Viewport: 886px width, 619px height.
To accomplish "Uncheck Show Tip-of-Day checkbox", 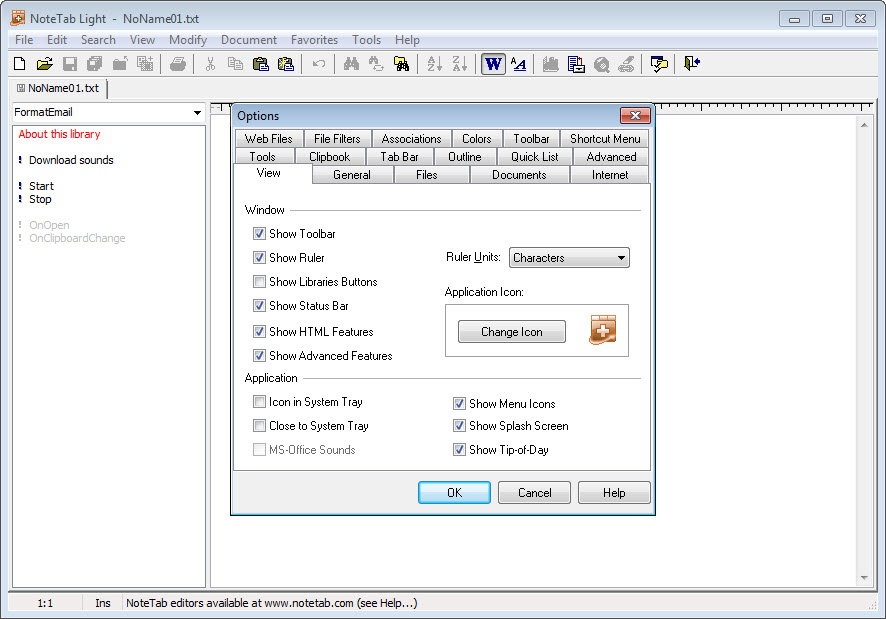I will tap(459, 450).
